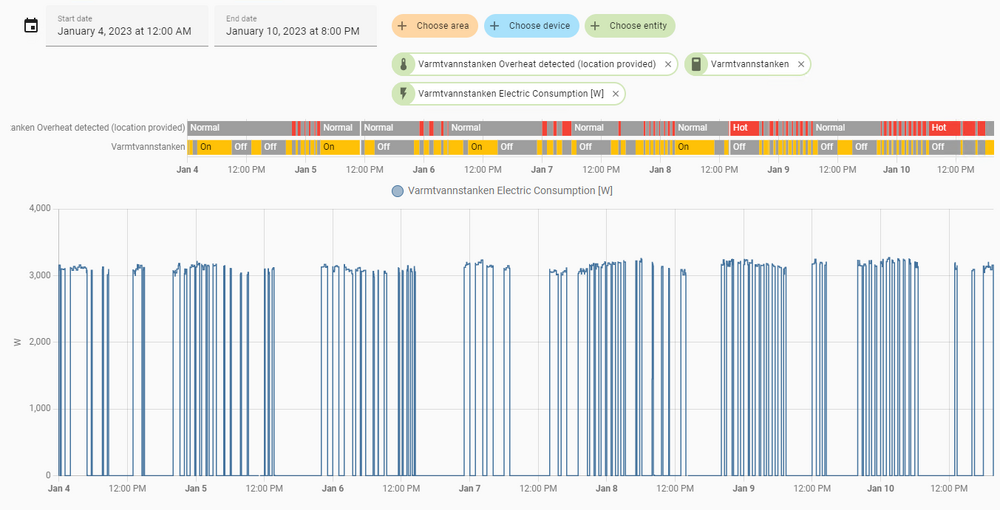Remove the Electric Consumption [W] chip
This screenshot has height=510, width=1000.
pyautogui.click(x=616, y=94)
